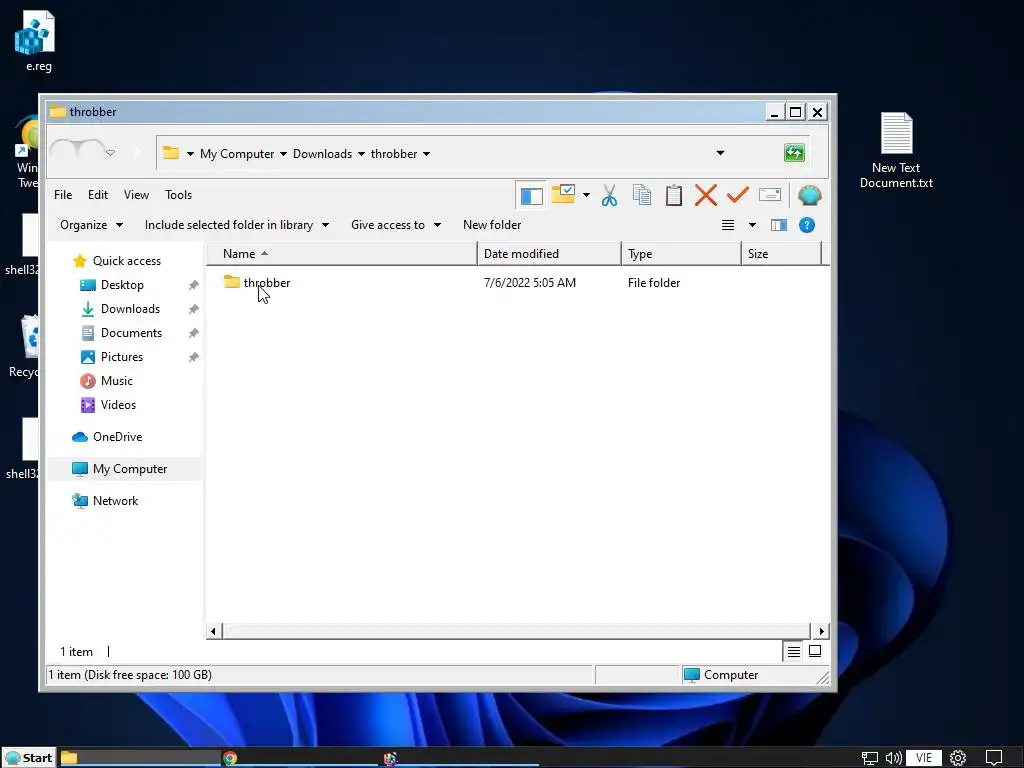Select Quick access in navigation pane
Image resolution: width=1024 pixels, height=768 pixels.
coord(127,261)
